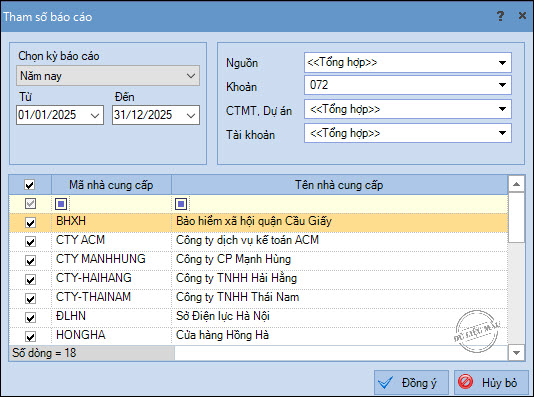This screenshot has width=534, height=397.
Task: Expand the Tài khoản dropdown
Action: pos(502,133)
